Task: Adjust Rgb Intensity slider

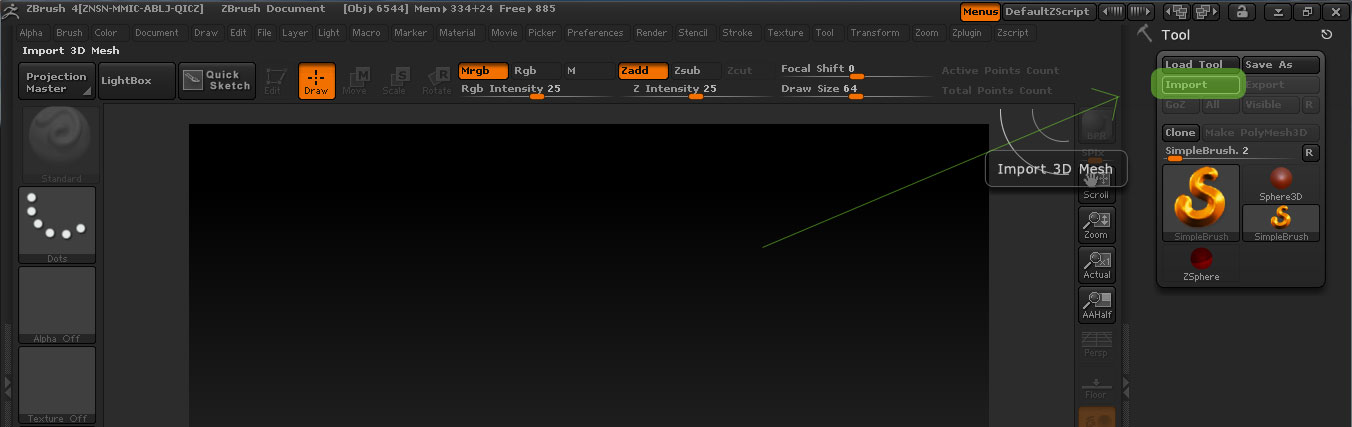Action: click(536, 90)
